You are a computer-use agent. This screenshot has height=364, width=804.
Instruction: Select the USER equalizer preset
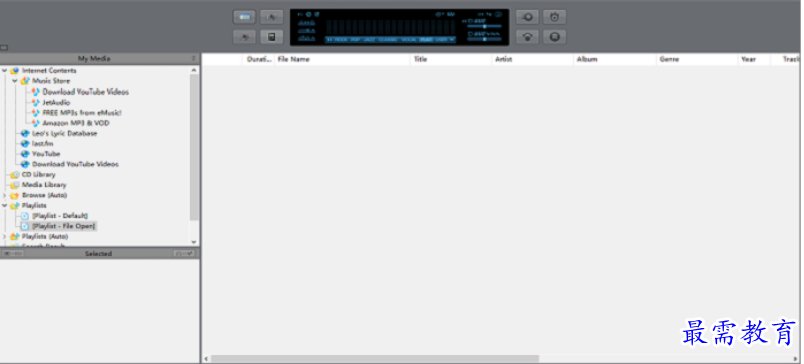[x=441, y=39]
